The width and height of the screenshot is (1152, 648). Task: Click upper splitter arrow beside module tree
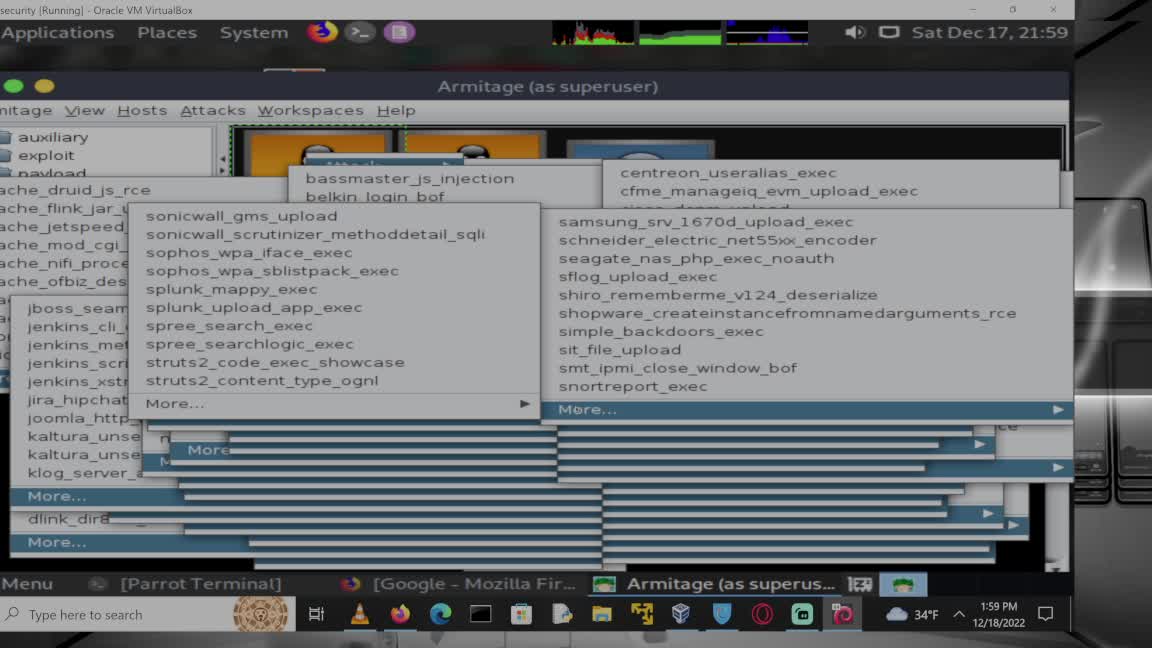(x=223, y=158)
